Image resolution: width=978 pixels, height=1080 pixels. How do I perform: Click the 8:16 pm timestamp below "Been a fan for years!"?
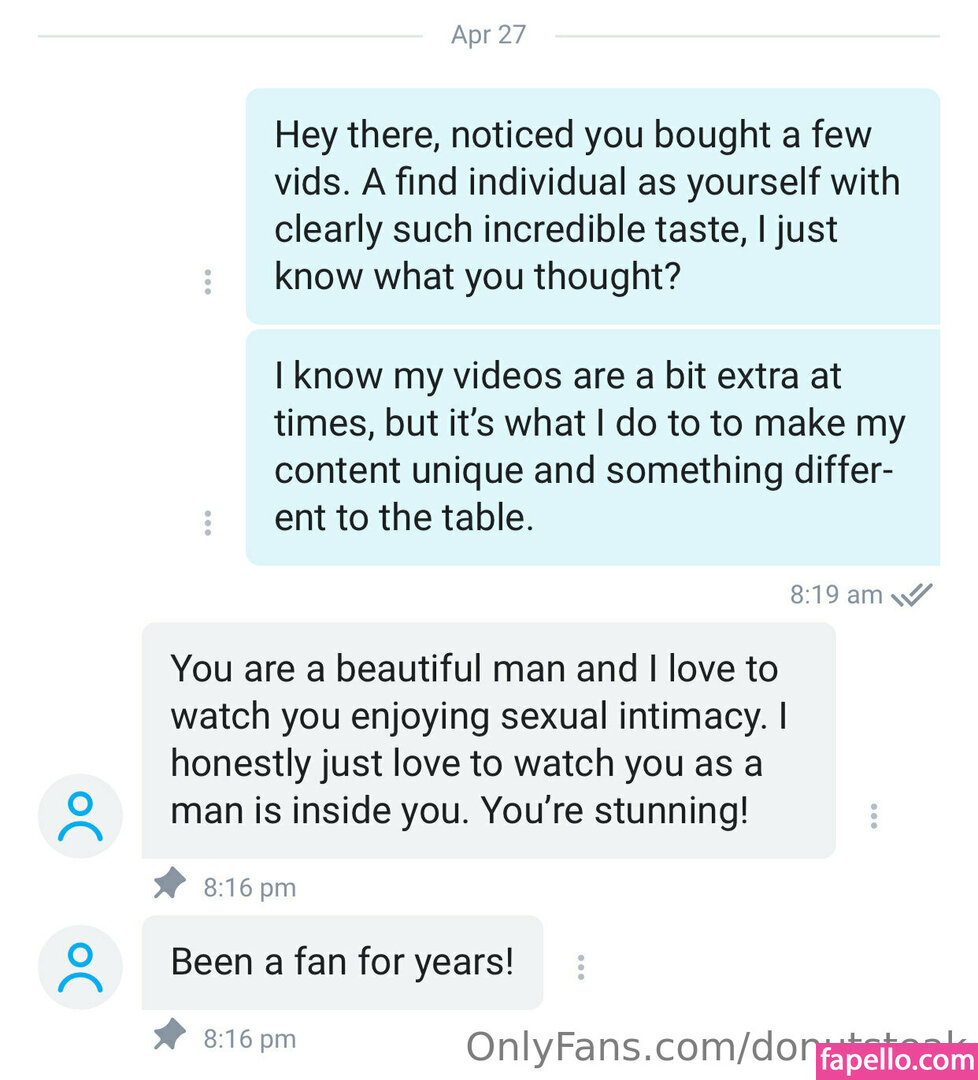[x=250, y=1039]
